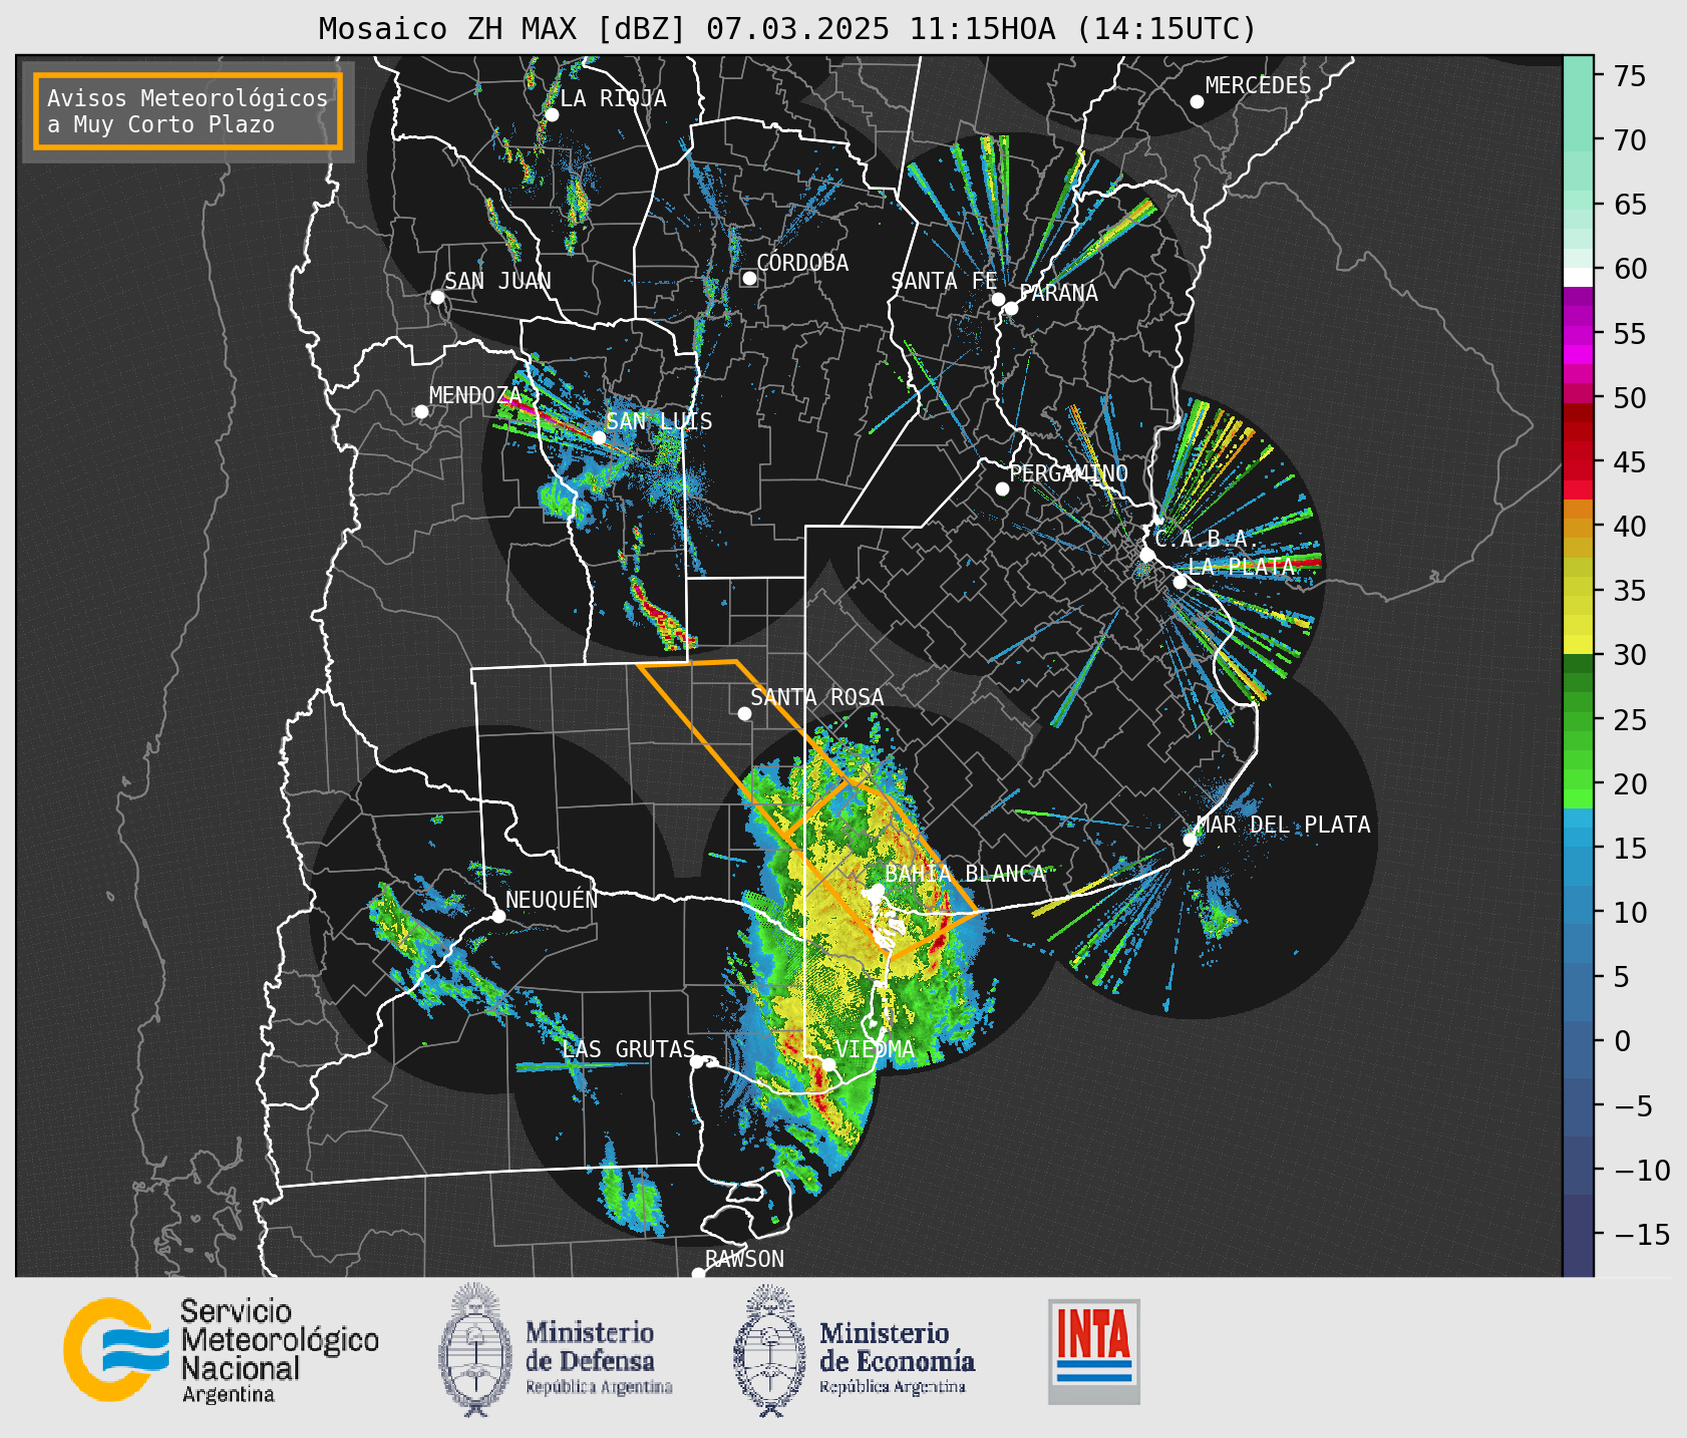This screenshot has width=1687, height=1438.
Task: Click the LAS GRUTAS city label
Action: (x=628, y=1049)
